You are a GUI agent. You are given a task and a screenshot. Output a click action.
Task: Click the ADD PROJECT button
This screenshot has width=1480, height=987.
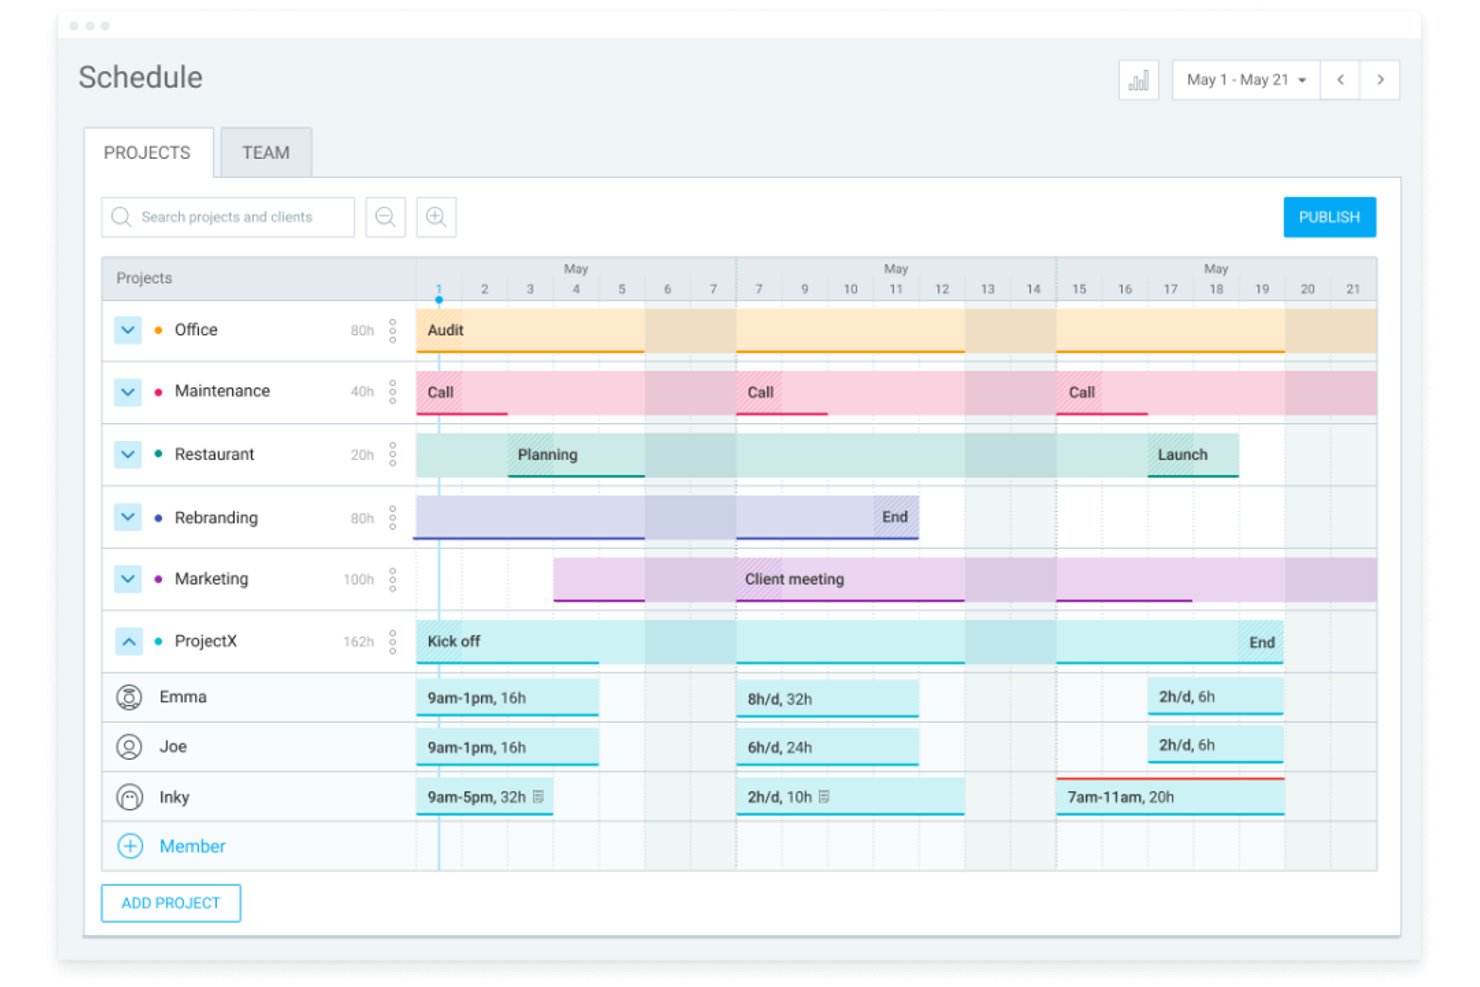click(x=171, y=903)
